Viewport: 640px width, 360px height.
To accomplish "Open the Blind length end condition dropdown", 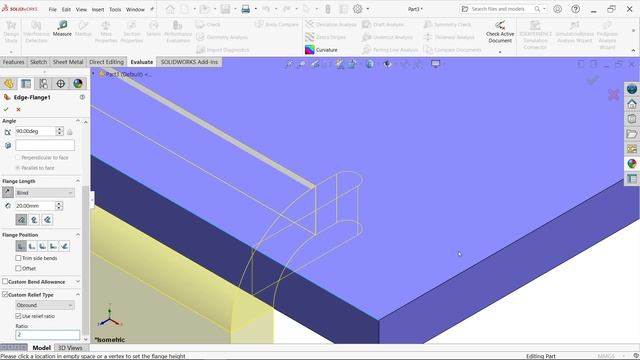I will [x=45, y=192].
